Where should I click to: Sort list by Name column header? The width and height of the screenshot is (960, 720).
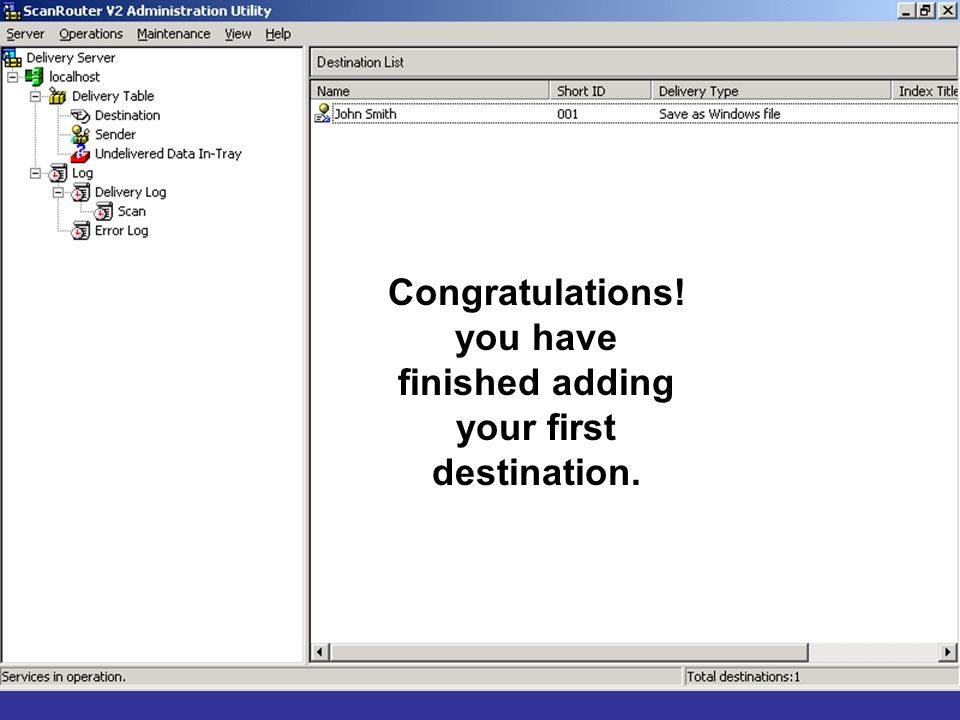point(430,91)
